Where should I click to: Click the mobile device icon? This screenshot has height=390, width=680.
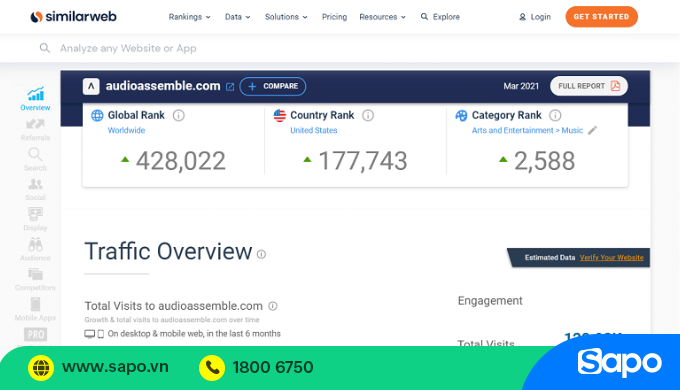click(101, 334)
